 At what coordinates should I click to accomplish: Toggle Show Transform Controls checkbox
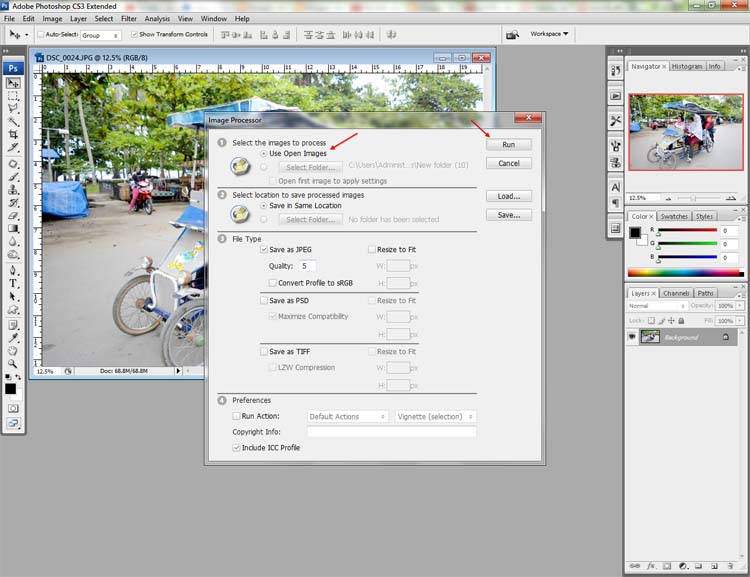pyautogui.click(x=134, y=34)
